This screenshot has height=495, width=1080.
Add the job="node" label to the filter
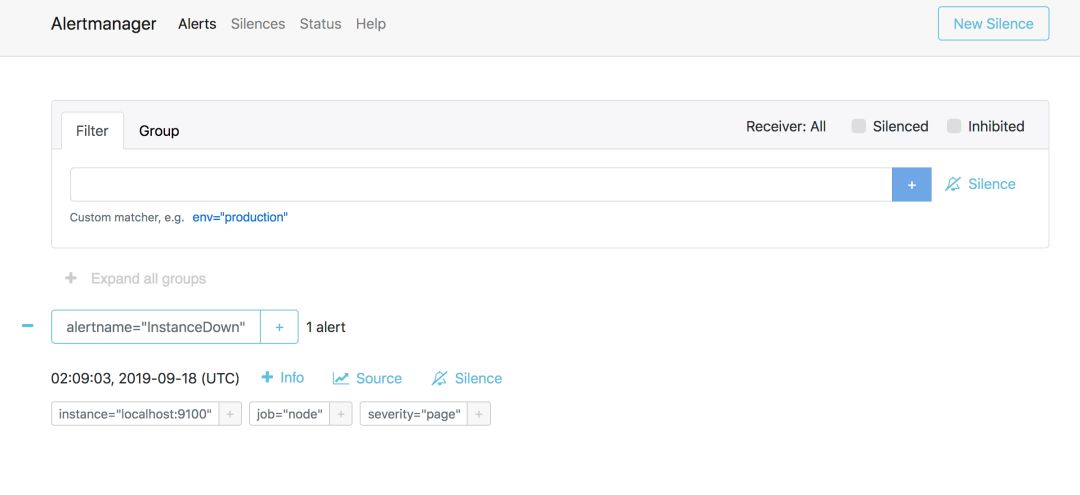pyautogui.click(x=341, y=414)
